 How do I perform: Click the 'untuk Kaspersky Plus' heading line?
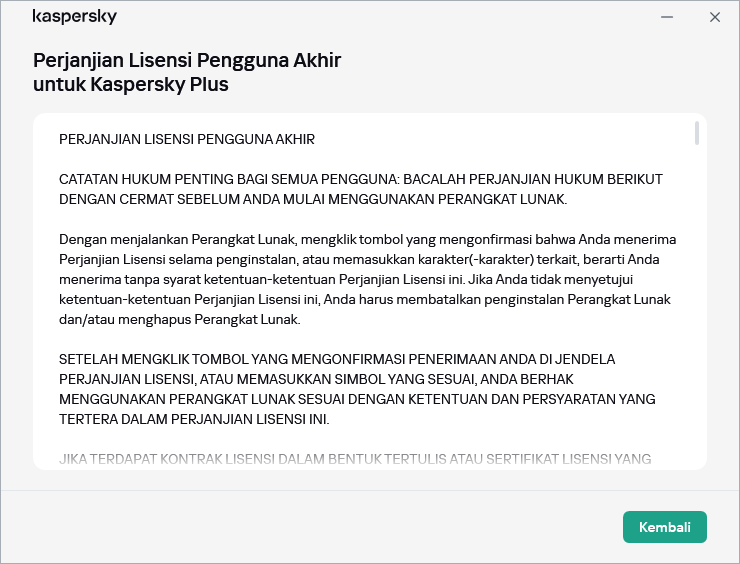click(131, 84)
